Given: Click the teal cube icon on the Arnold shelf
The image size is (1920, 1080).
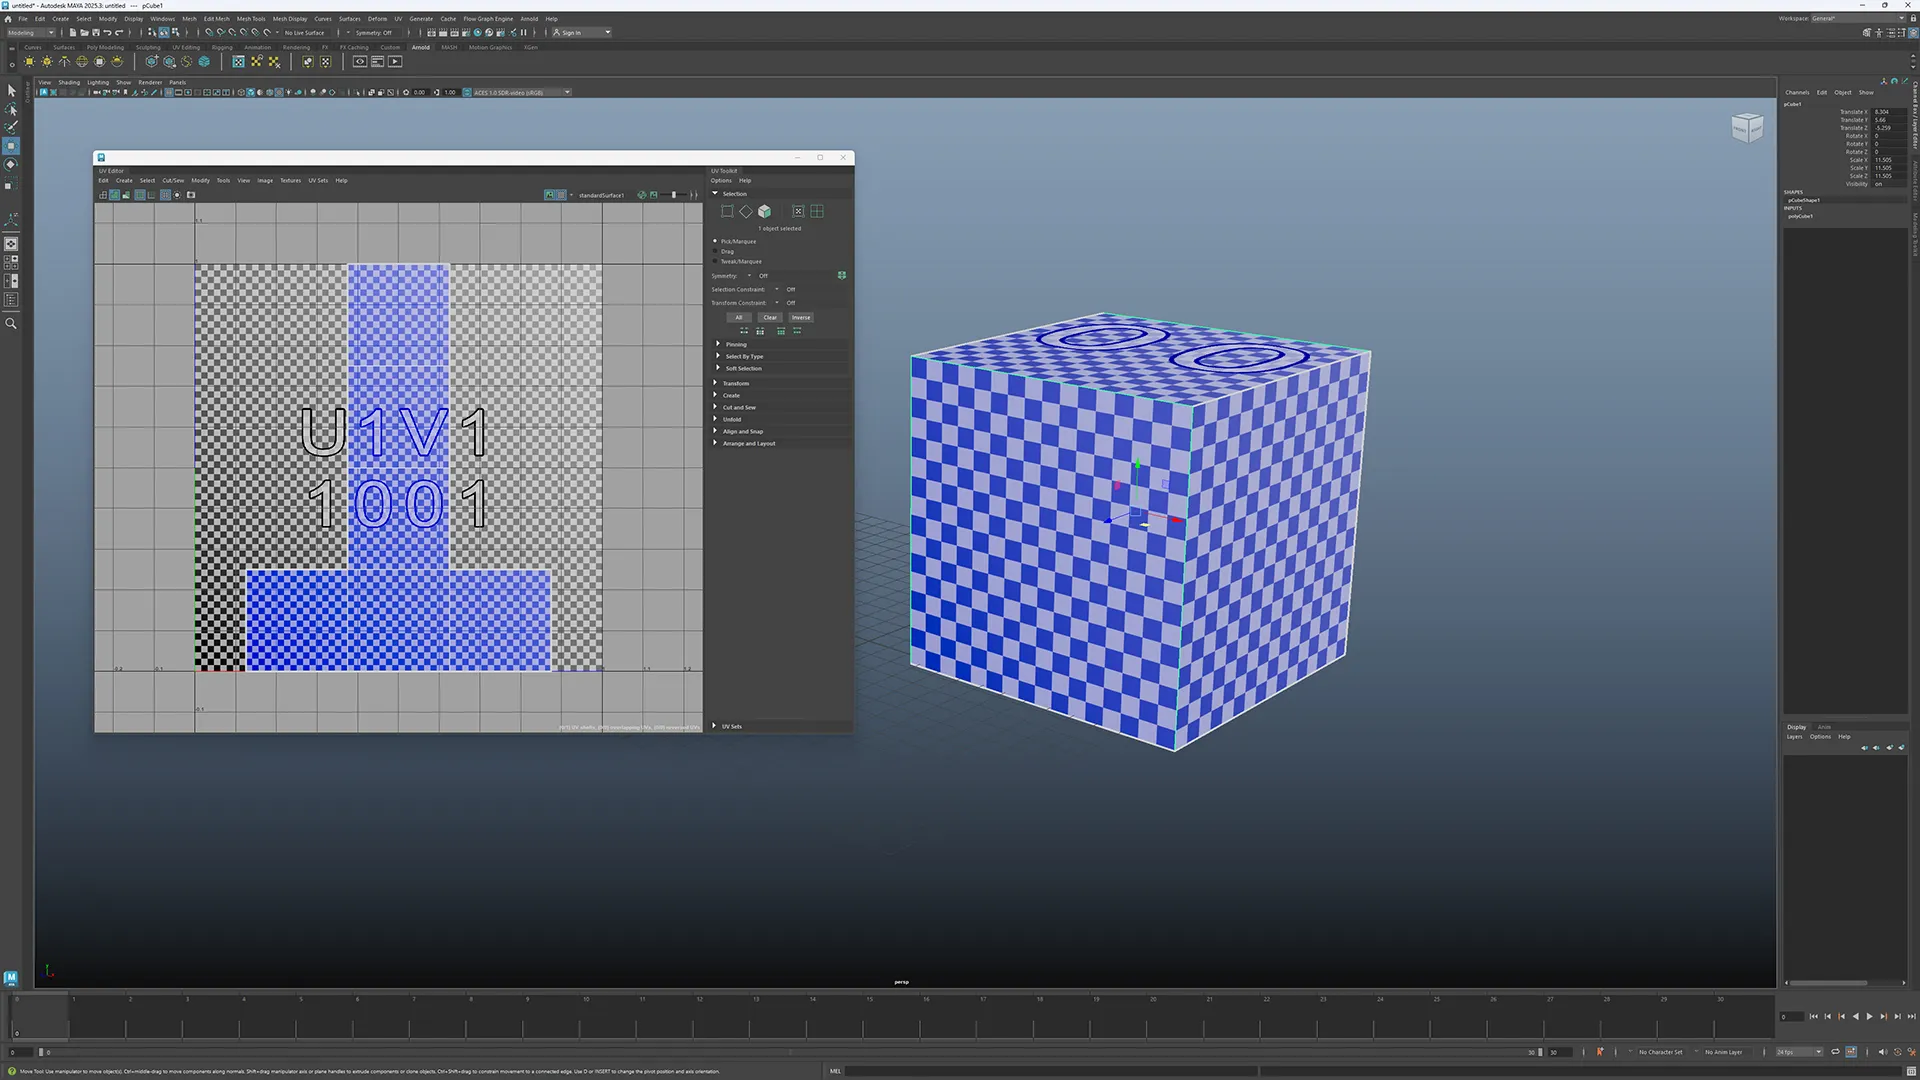Looking at the screenshot, I should click(204, 62).
